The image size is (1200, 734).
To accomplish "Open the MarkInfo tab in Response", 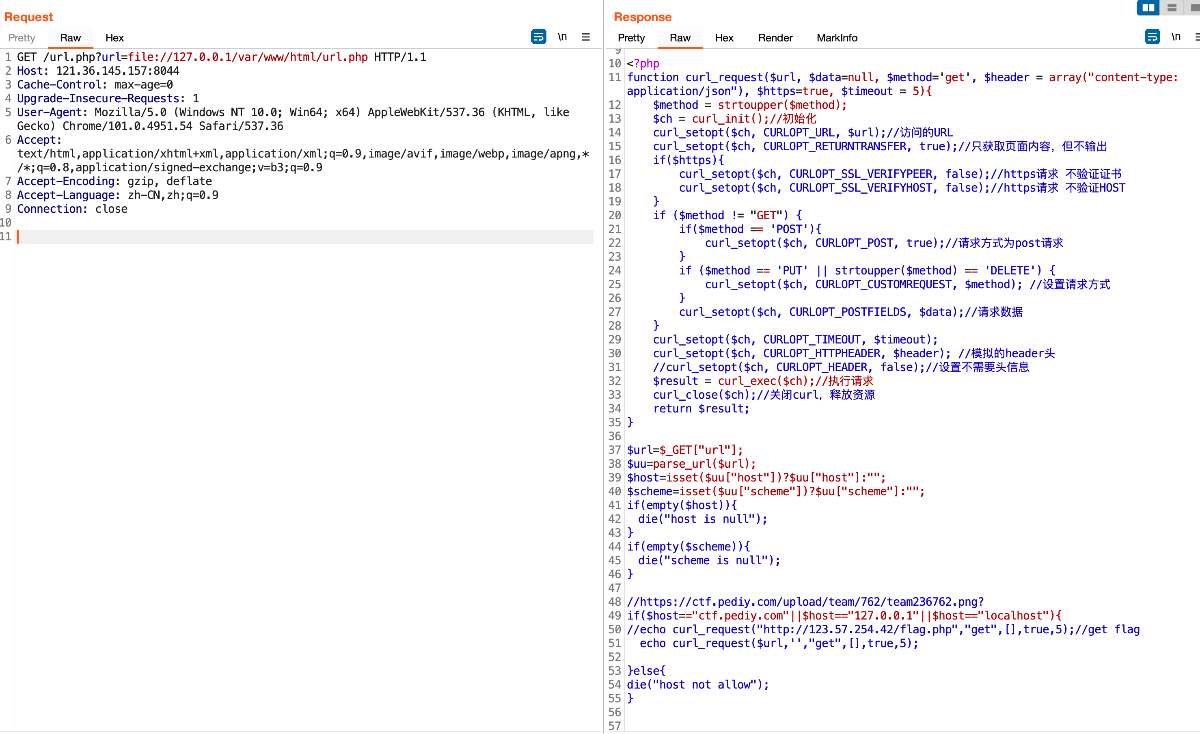I will coord(837,38).
